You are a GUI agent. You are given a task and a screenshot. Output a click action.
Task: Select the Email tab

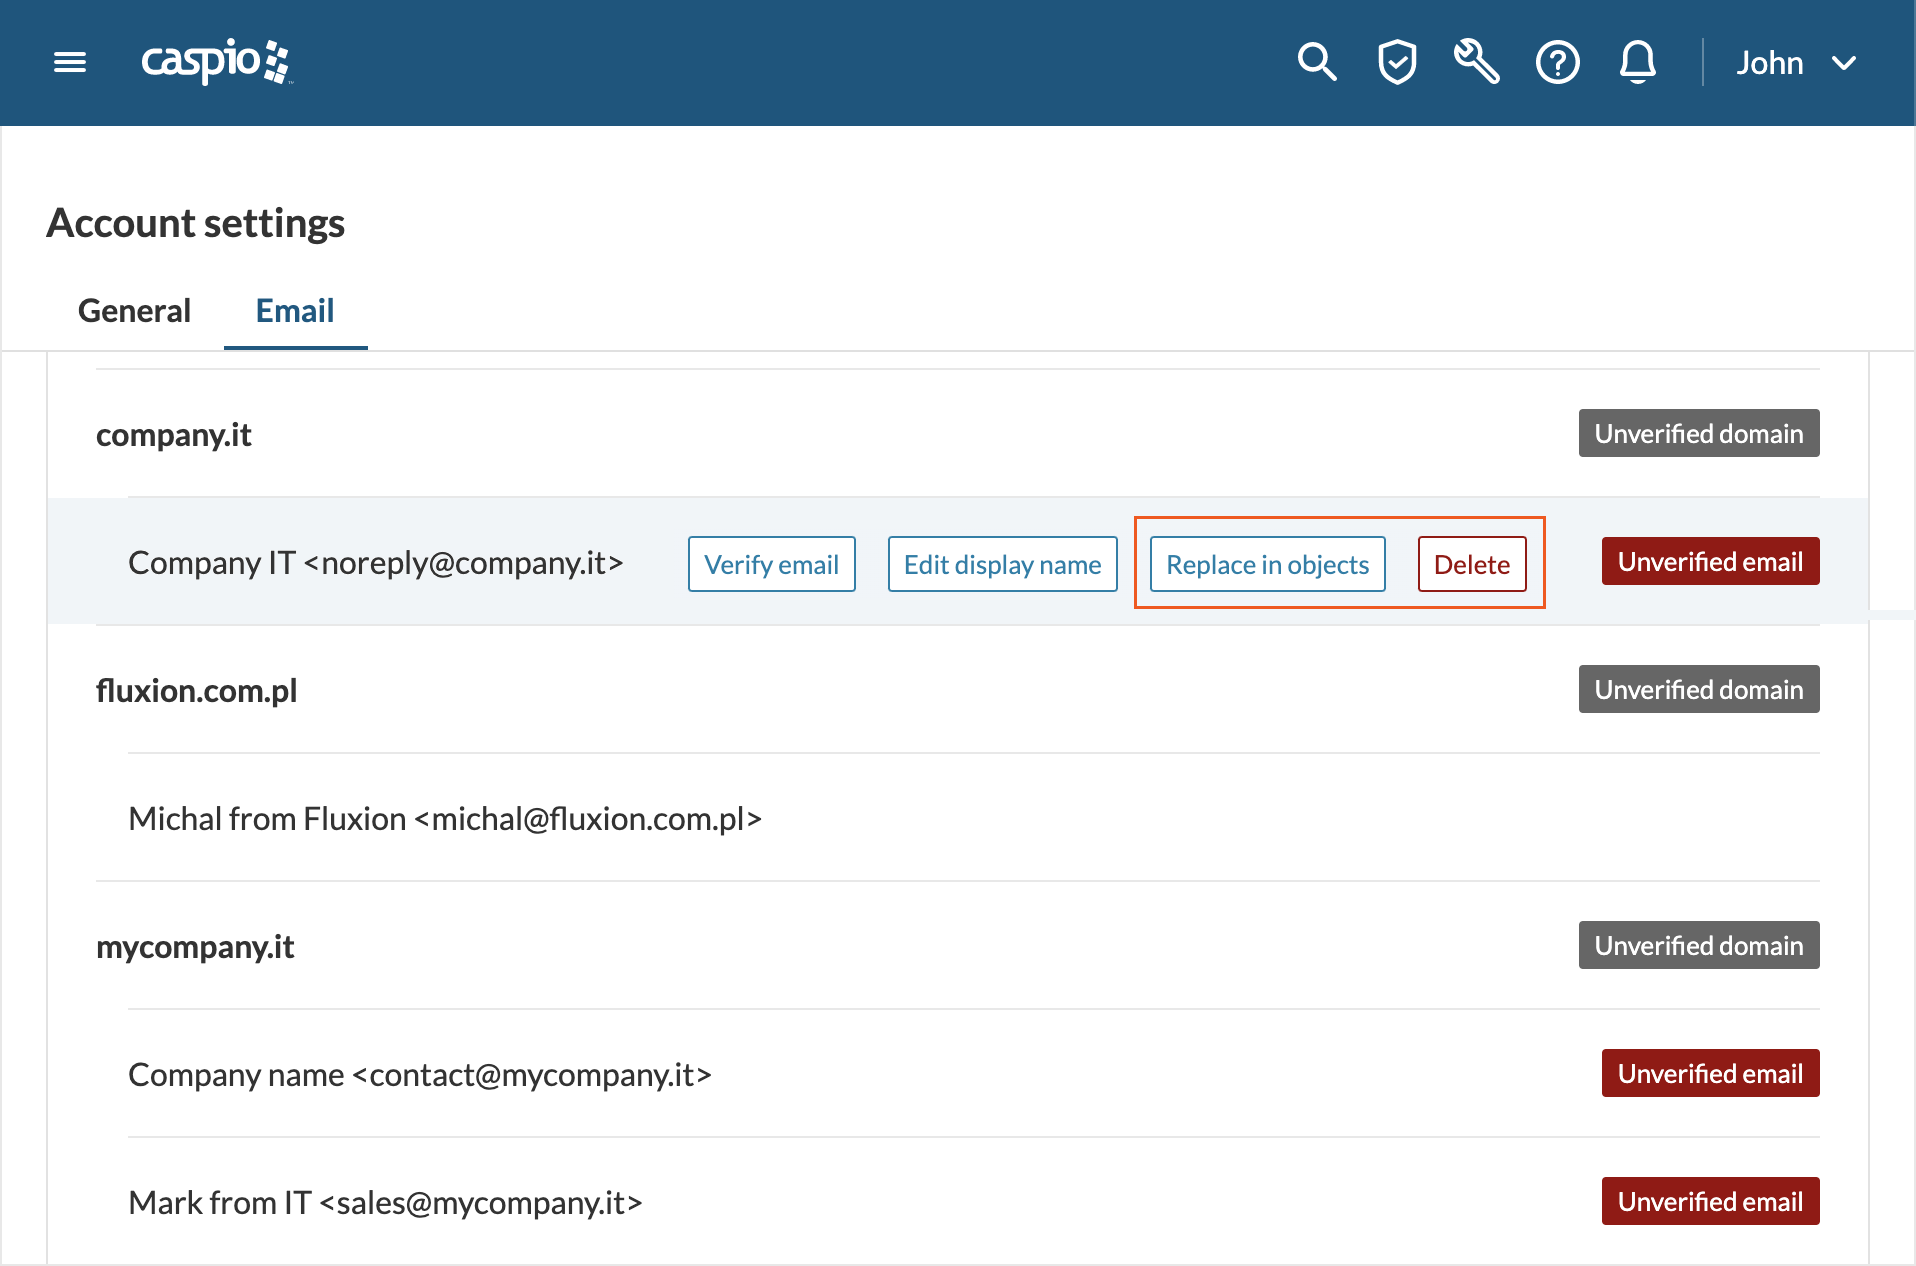(295, 311)
